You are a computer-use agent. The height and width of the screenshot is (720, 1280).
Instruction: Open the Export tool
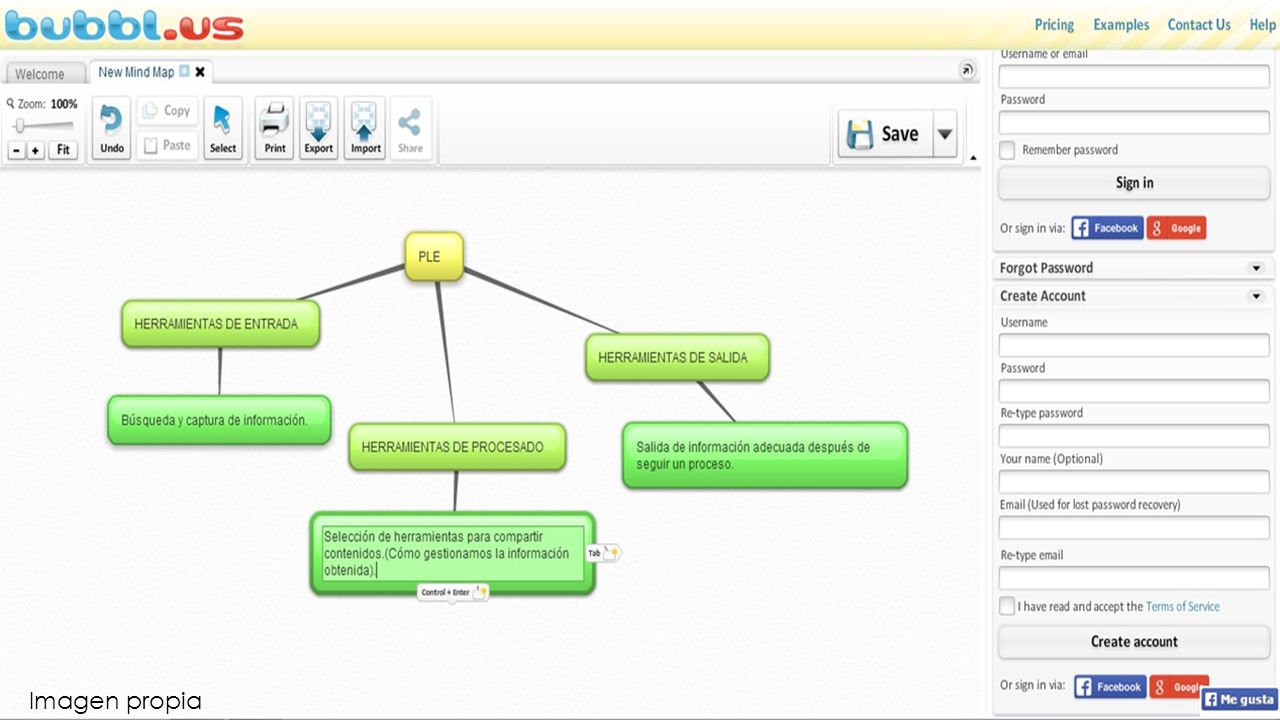[319, 128]
